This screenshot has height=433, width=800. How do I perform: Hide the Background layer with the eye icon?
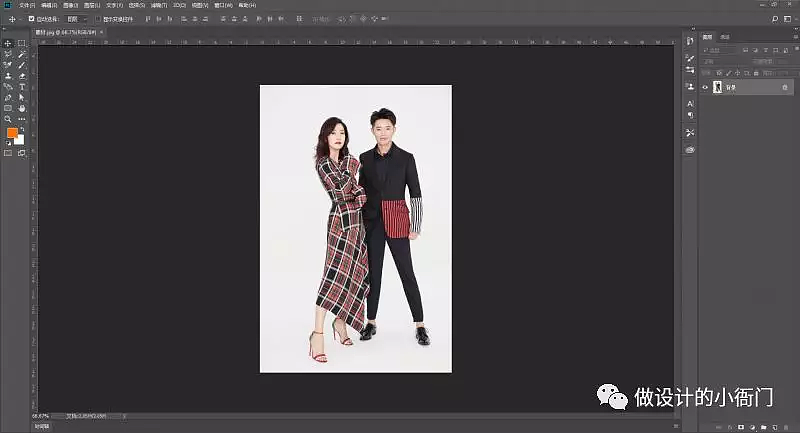click(x=705, y=87)
